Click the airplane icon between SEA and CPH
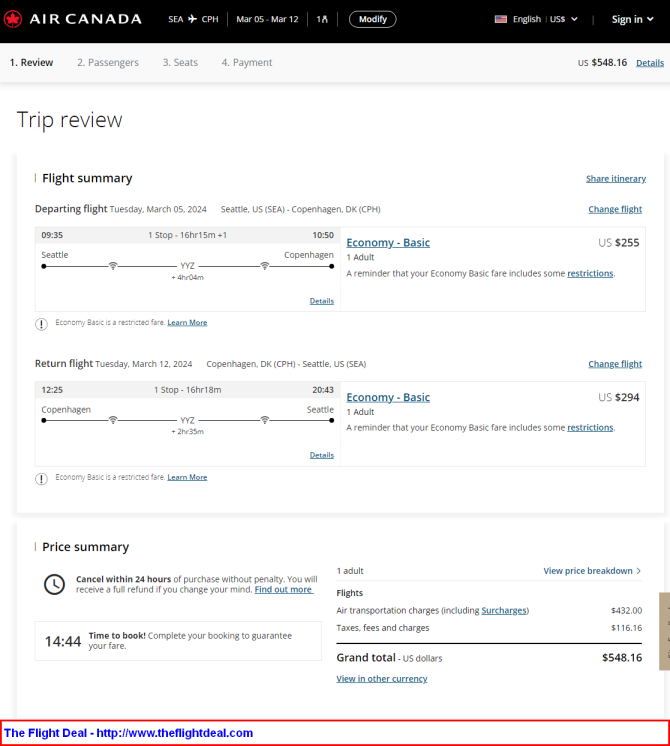The width and height of the screenshot is (670, 746). 192,19
